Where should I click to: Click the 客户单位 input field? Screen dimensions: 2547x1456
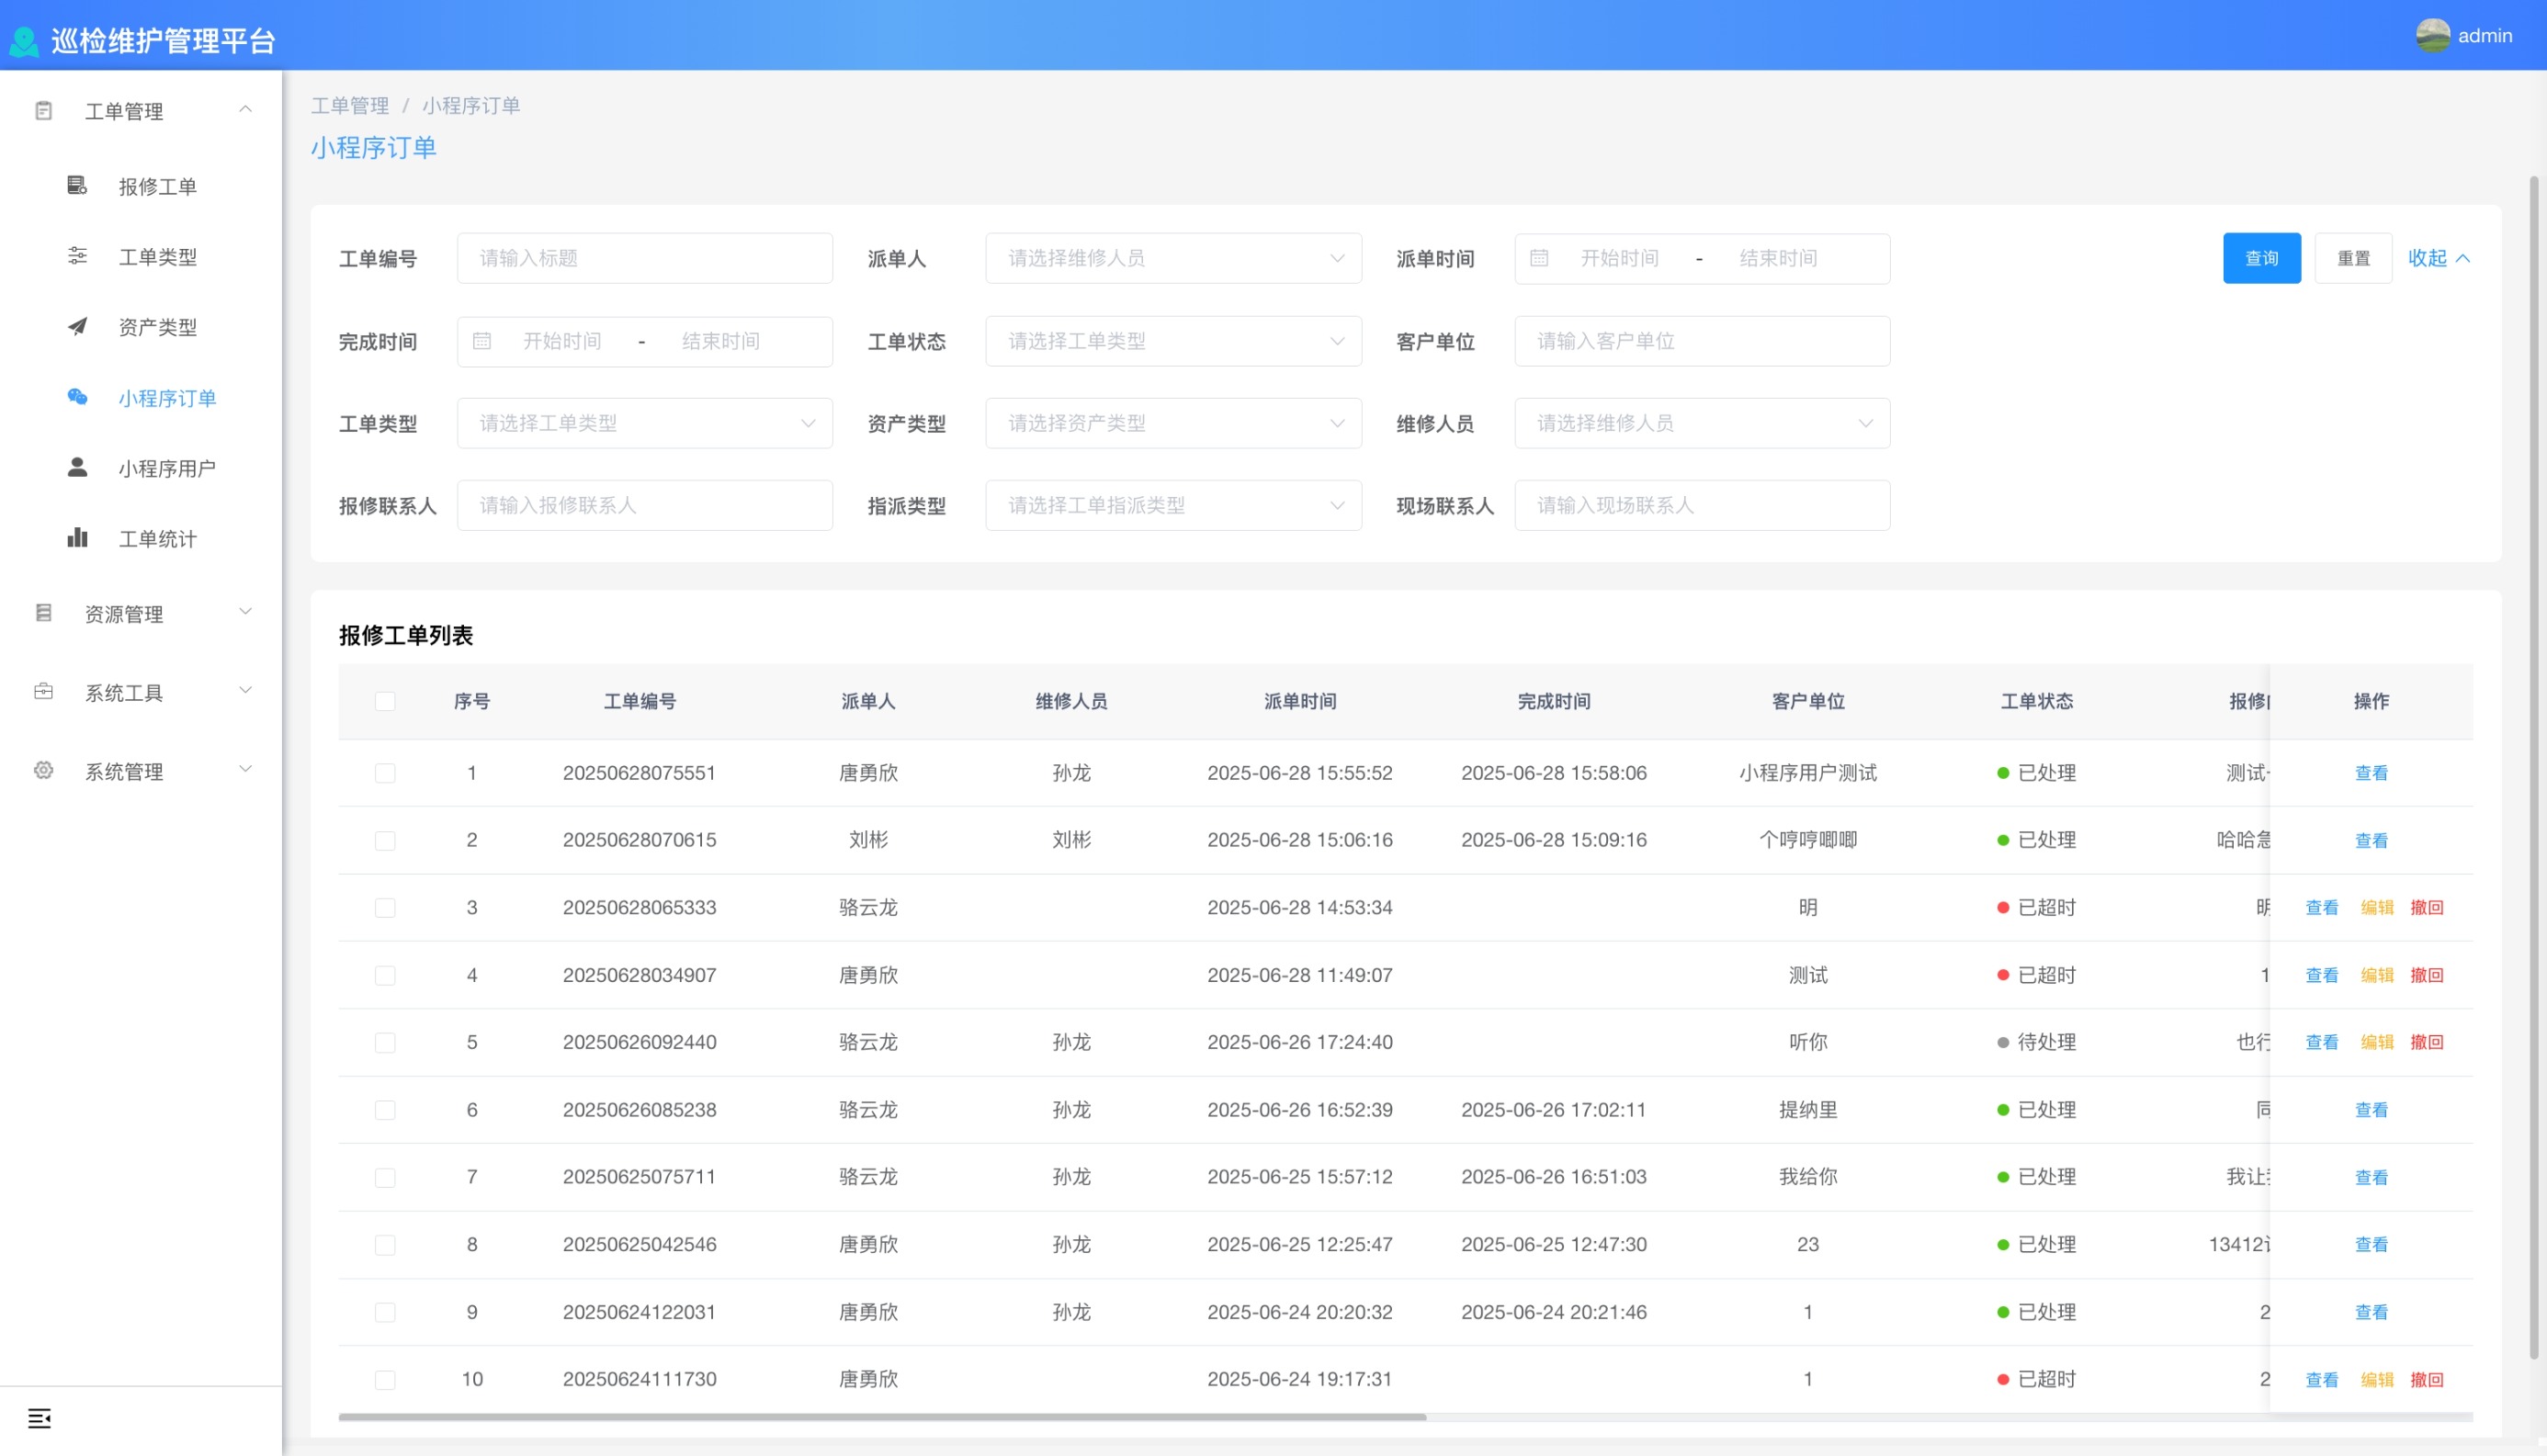1701,341
